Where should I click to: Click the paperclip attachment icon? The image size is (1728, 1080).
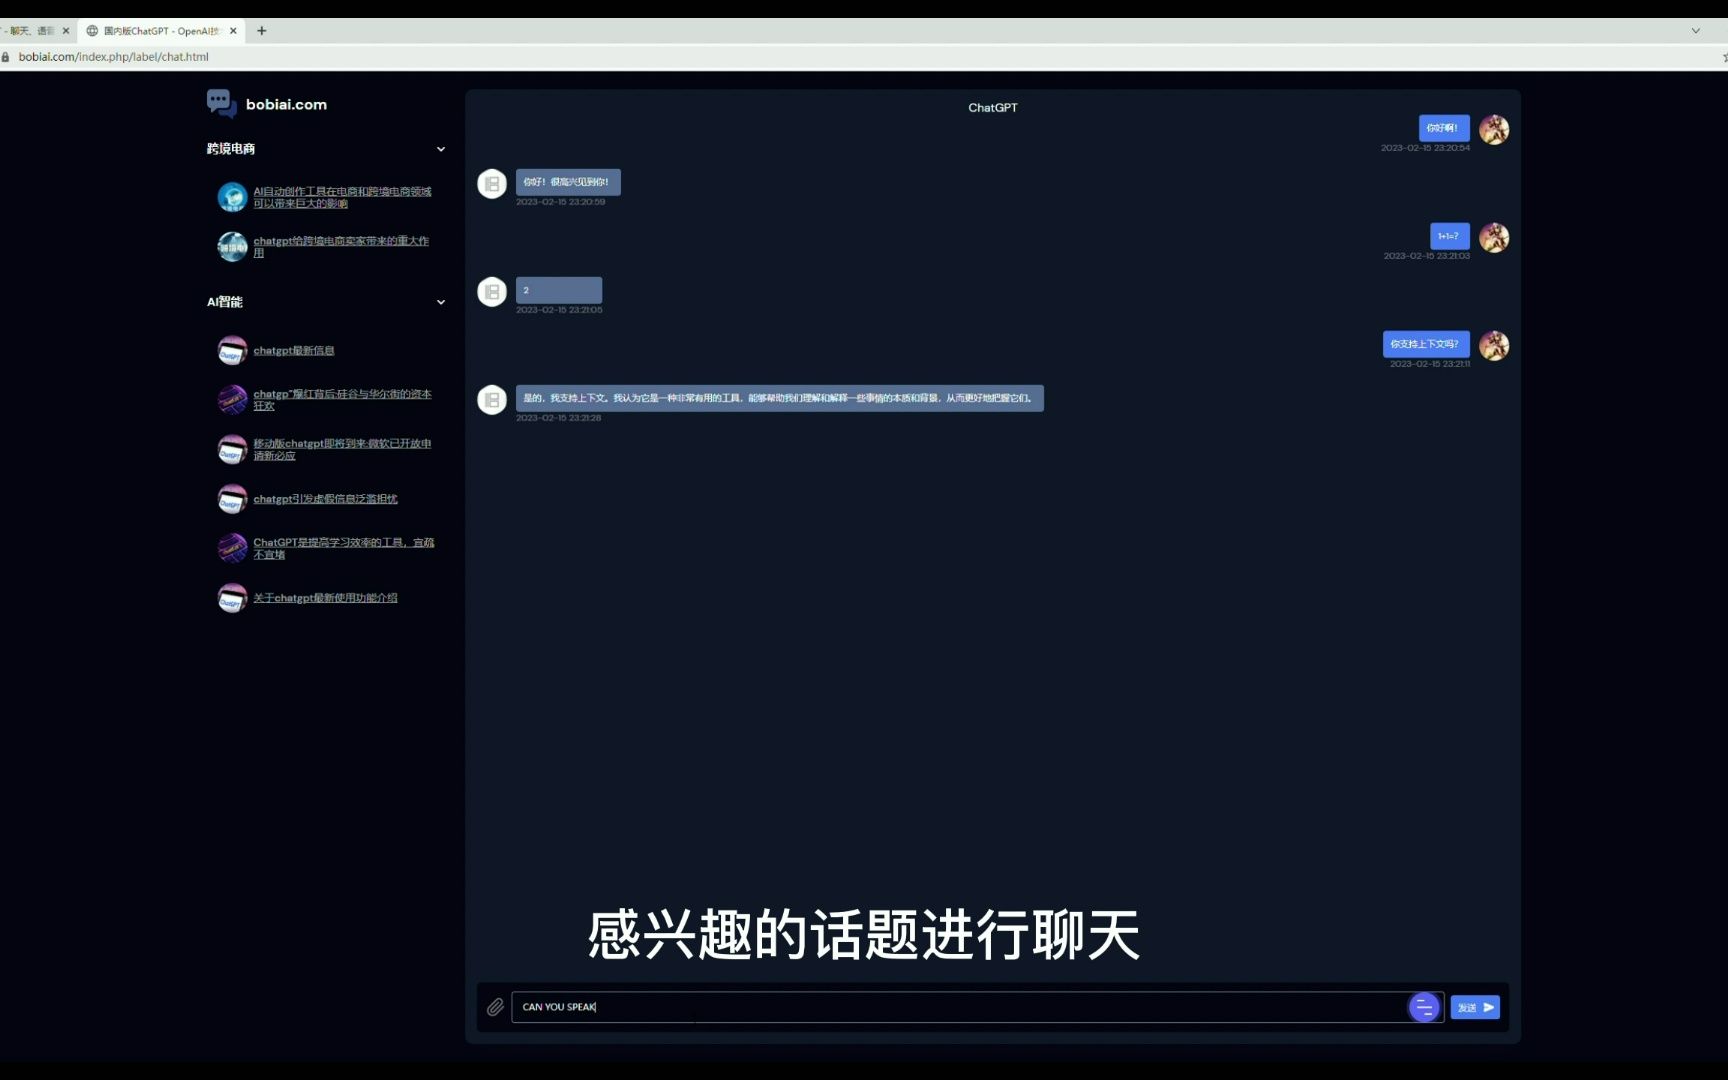495,1007
